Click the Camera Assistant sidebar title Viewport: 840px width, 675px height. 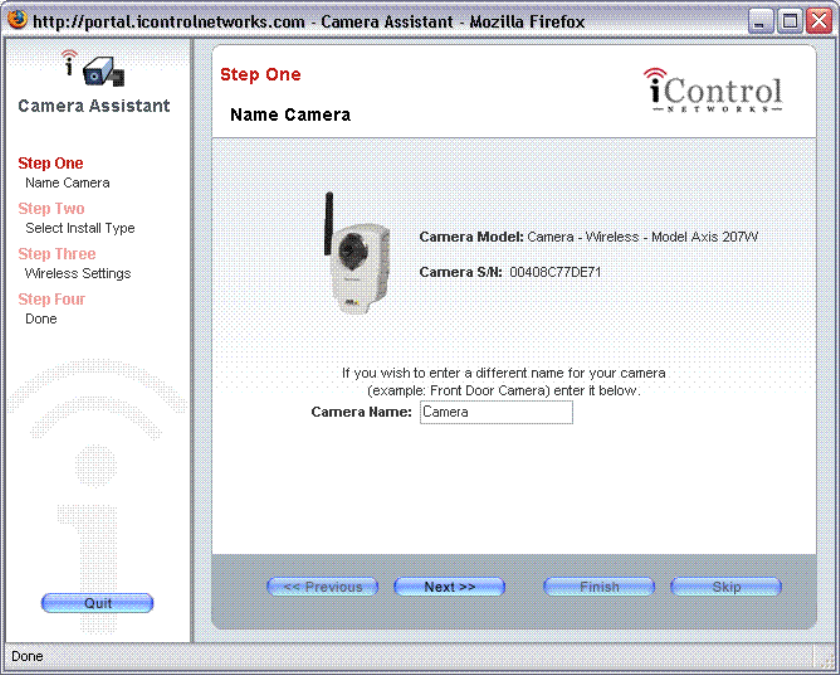point(94,106)
